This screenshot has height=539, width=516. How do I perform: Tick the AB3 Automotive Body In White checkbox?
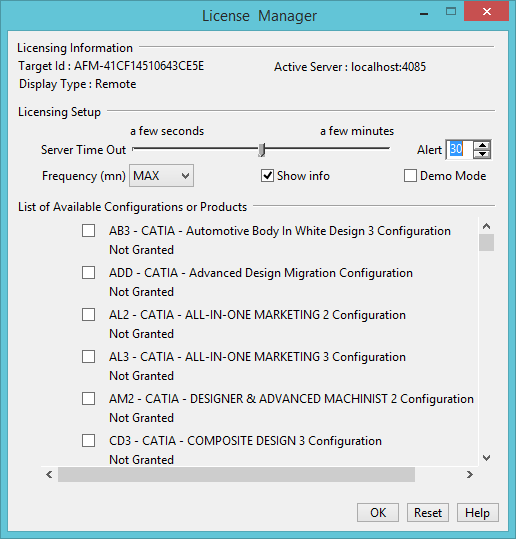(x=88, y=231)
